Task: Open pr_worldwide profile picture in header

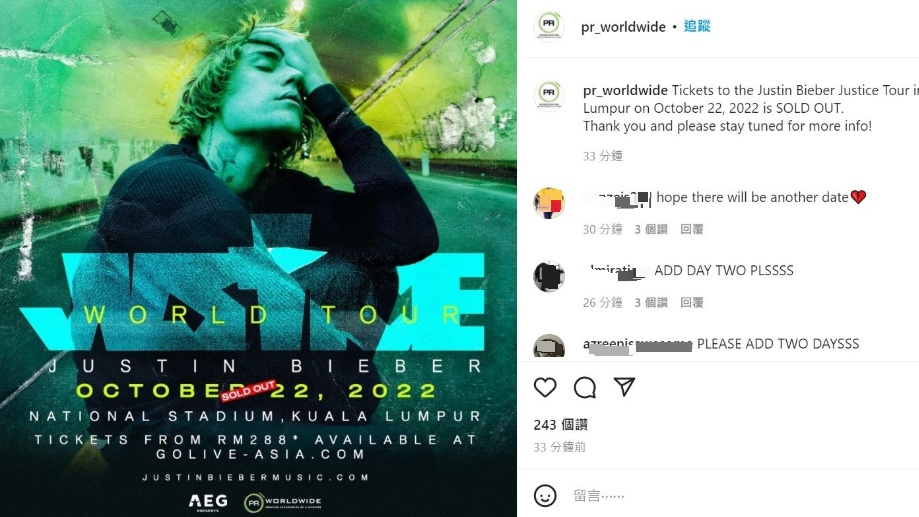Action: [549, 26]
